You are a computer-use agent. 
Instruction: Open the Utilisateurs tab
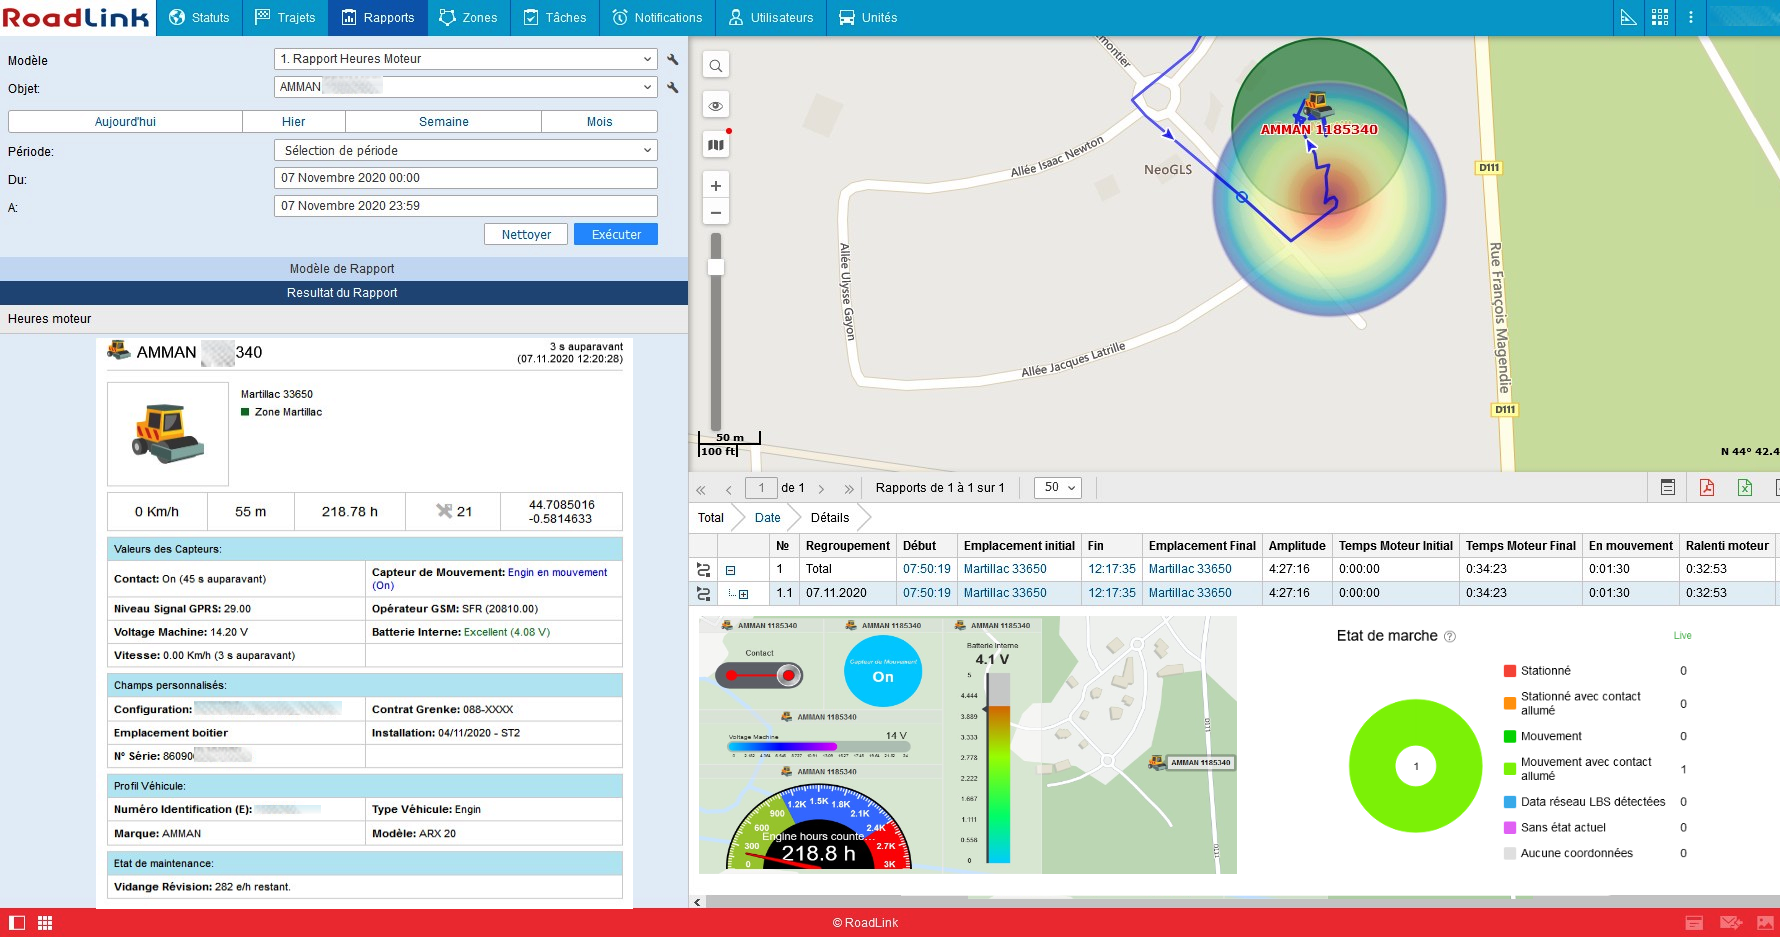pyautogui.click(x=771, y=18)
